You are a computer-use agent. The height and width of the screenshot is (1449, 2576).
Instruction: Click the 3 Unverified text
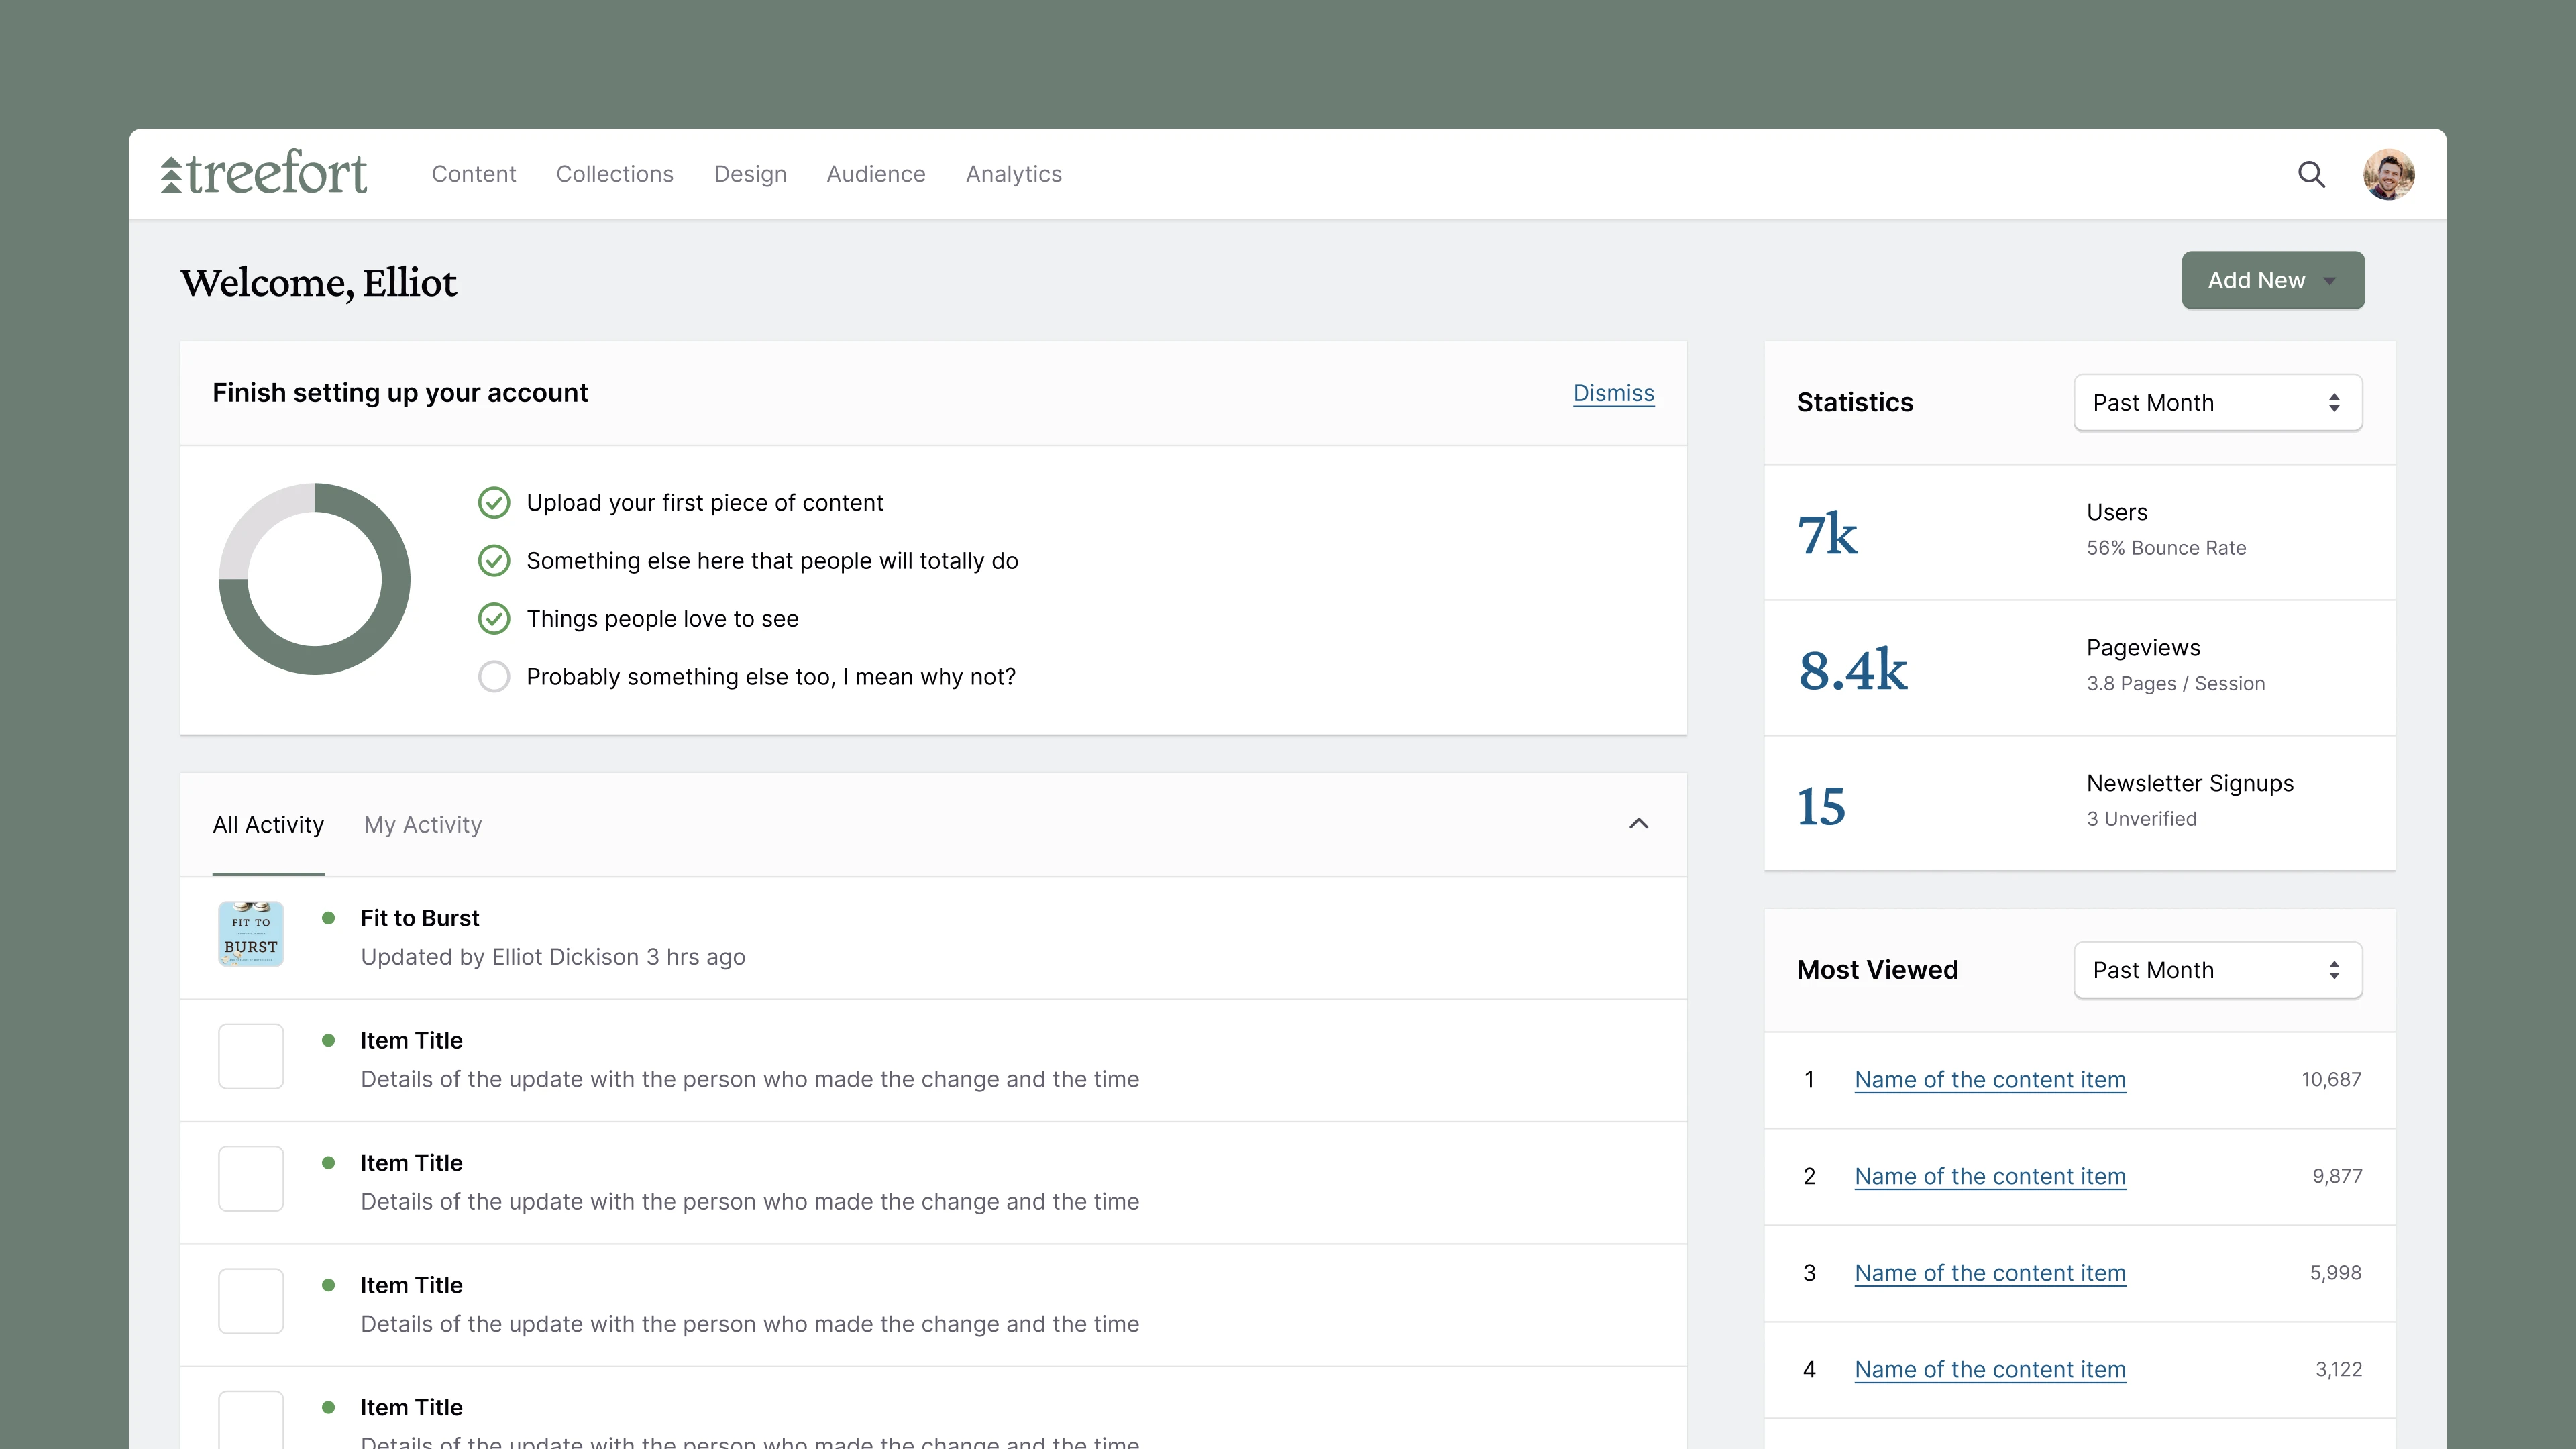pyautogui.click(x=2142, y=819)
